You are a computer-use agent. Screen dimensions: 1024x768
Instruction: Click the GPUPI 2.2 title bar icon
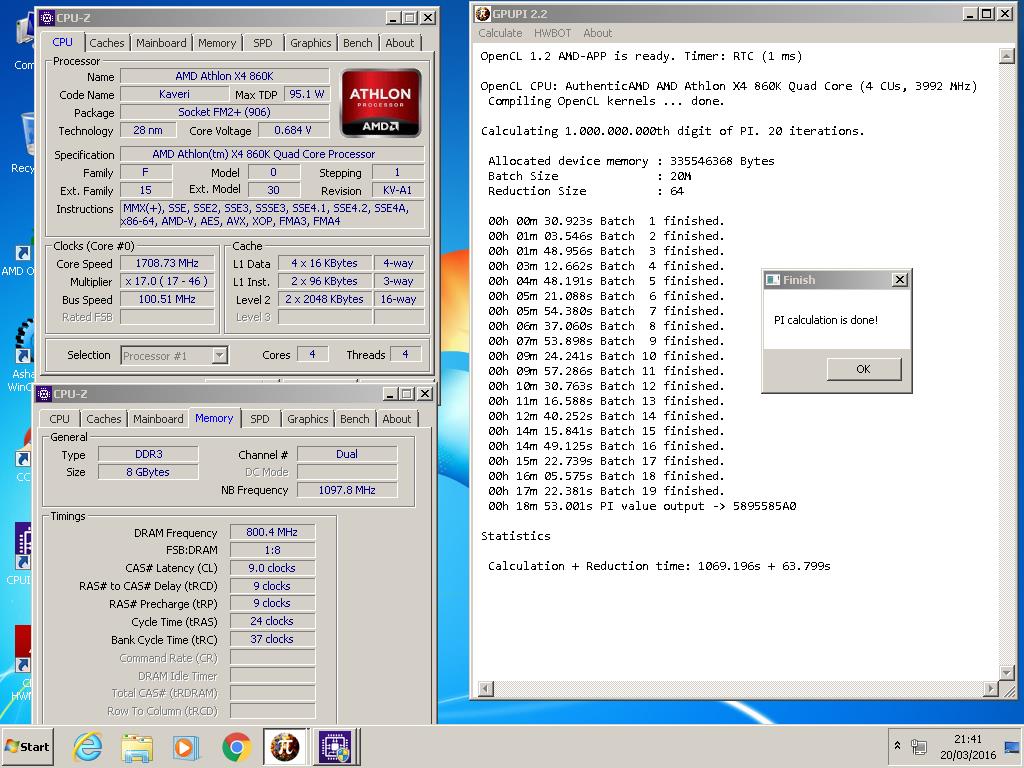point(483,14)
